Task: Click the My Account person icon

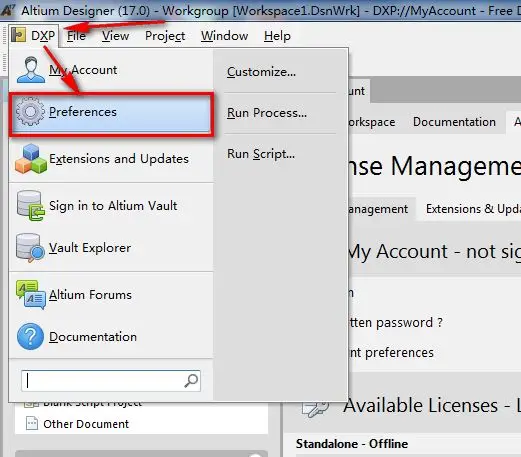Action: pyautogui.click(x=31, y=69)
